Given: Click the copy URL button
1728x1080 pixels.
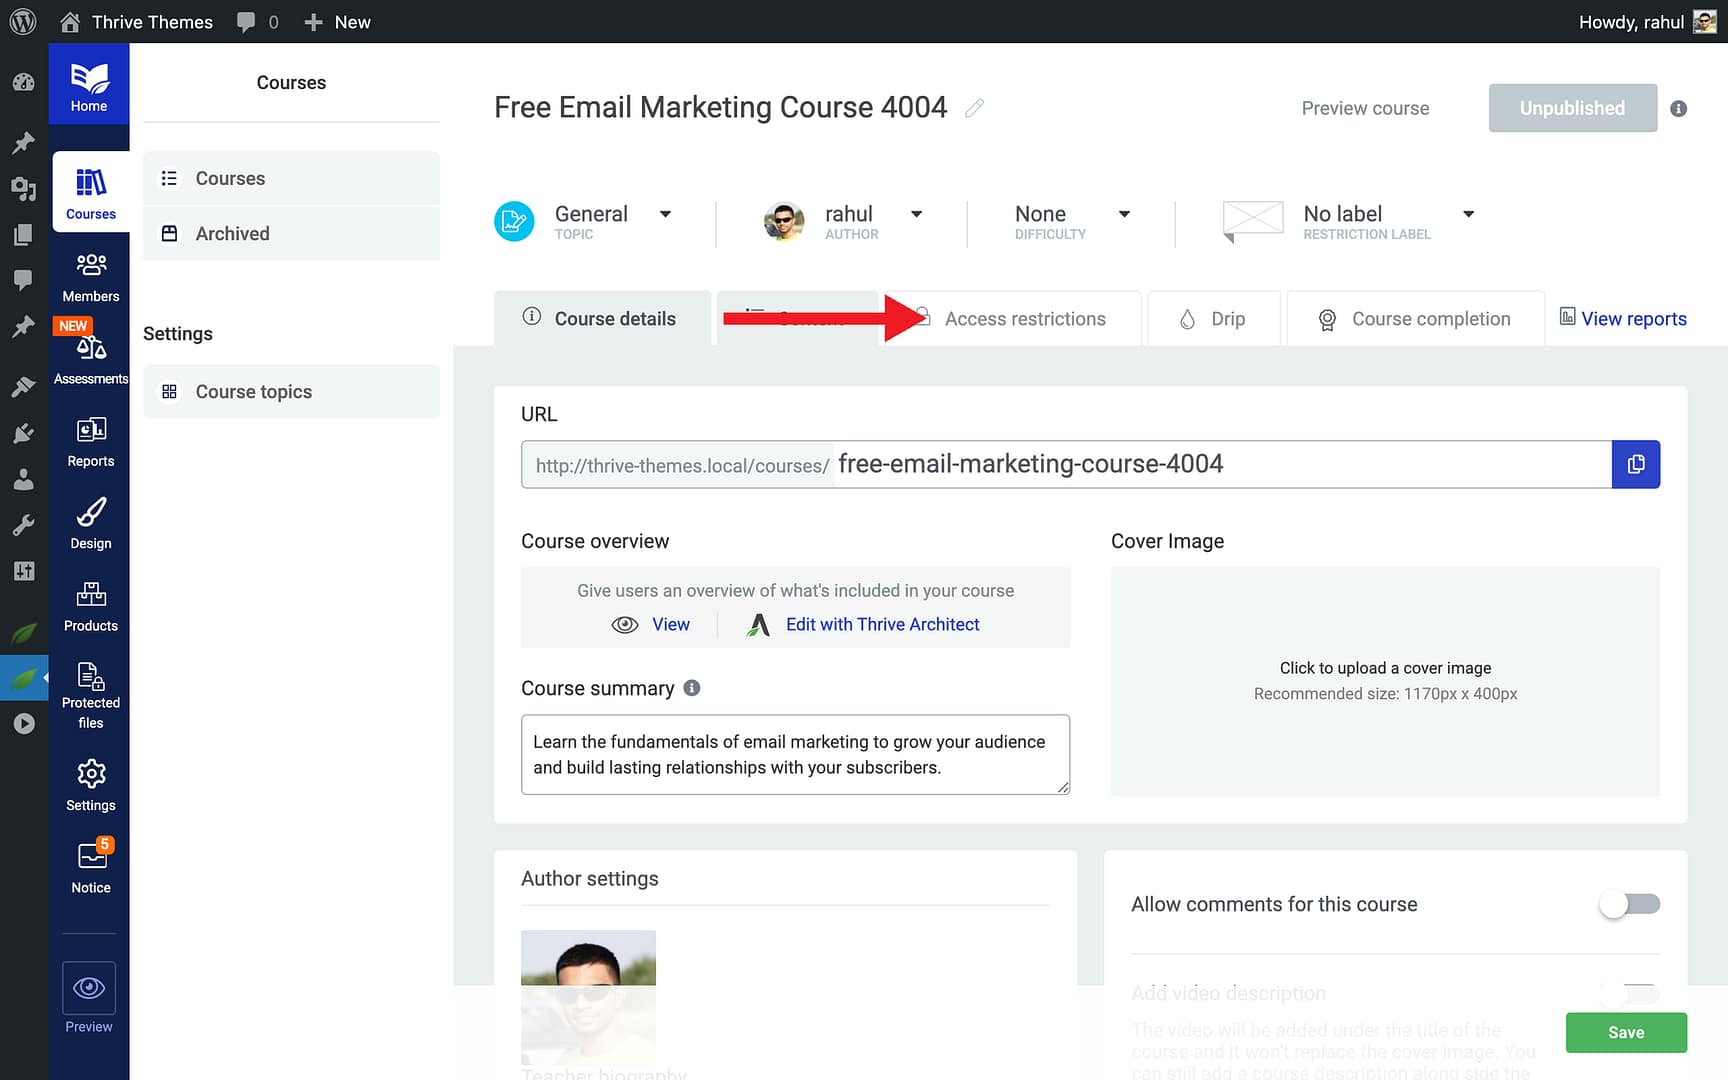Looking at the screenshot, I should click(x=1635, y=464).
